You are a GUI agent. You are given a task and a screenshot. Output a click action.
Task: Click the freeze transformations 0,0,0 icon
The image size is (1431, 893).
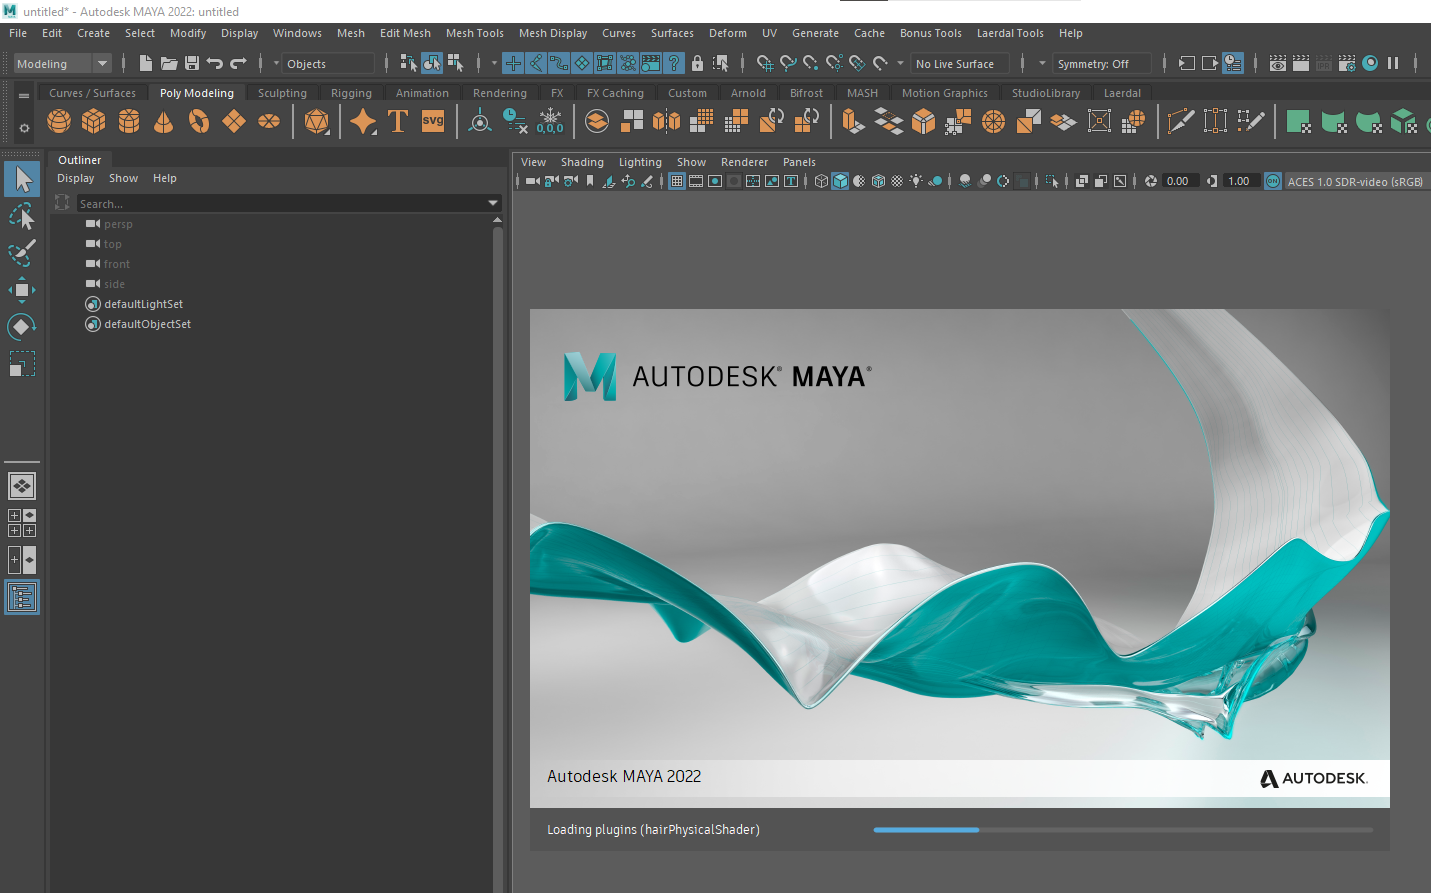(x=550, y=122)
